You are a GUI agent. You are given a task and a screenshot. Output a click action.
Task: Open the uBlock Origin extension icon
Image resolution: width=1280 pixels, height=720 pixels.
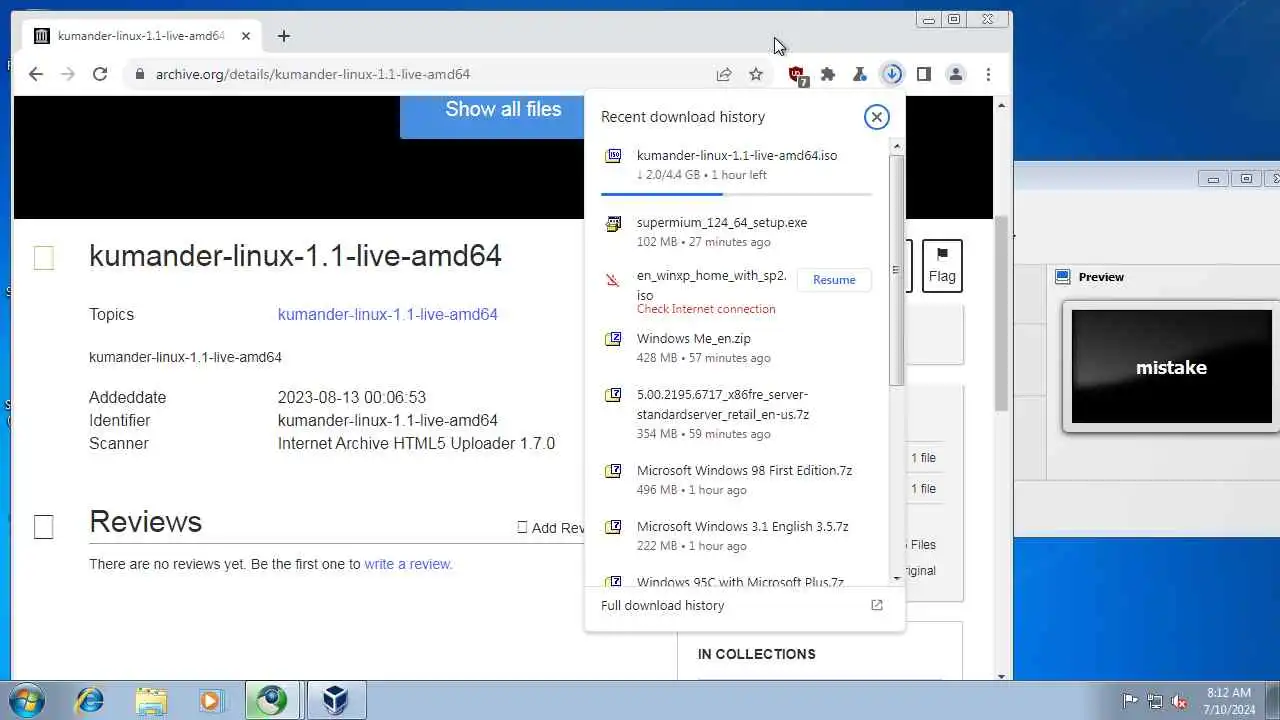(x=797, y=75)
